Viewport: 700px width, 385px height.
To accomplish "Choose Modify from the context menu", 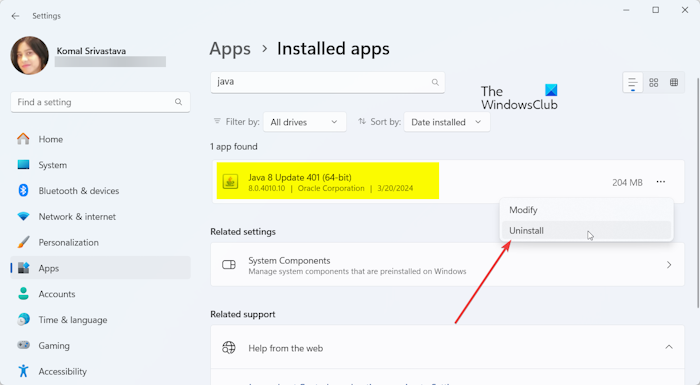I will pyautogui.click(x=587, y=210).
